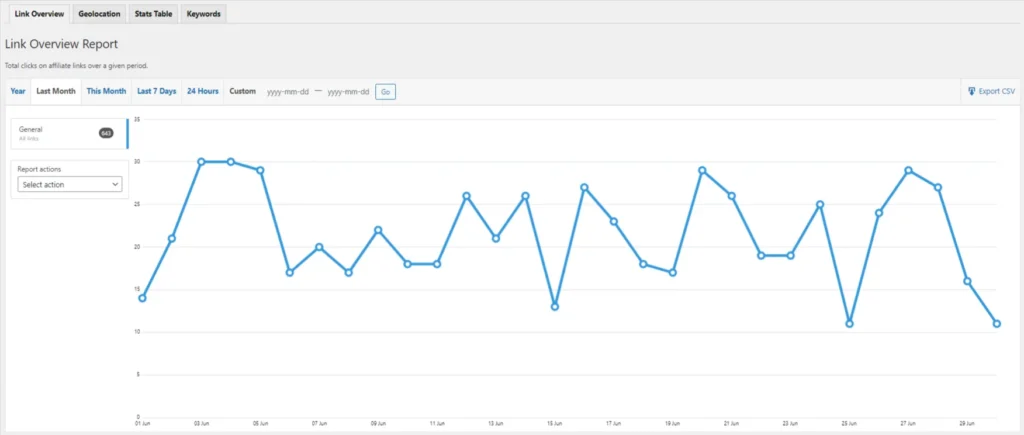
Task: Show Last 7 Days report
Action: pos(157,91)
